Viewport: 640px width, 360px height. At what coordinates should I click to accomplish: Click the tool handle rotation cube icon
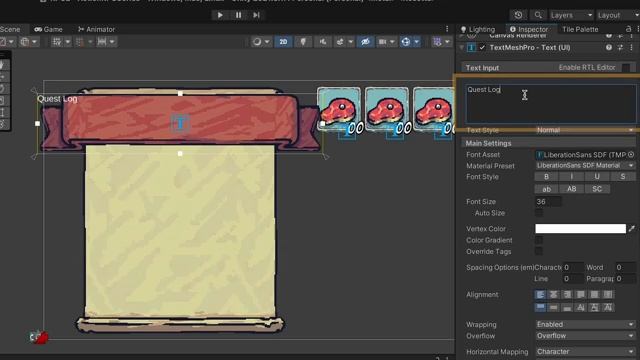(x=25, y=42)
